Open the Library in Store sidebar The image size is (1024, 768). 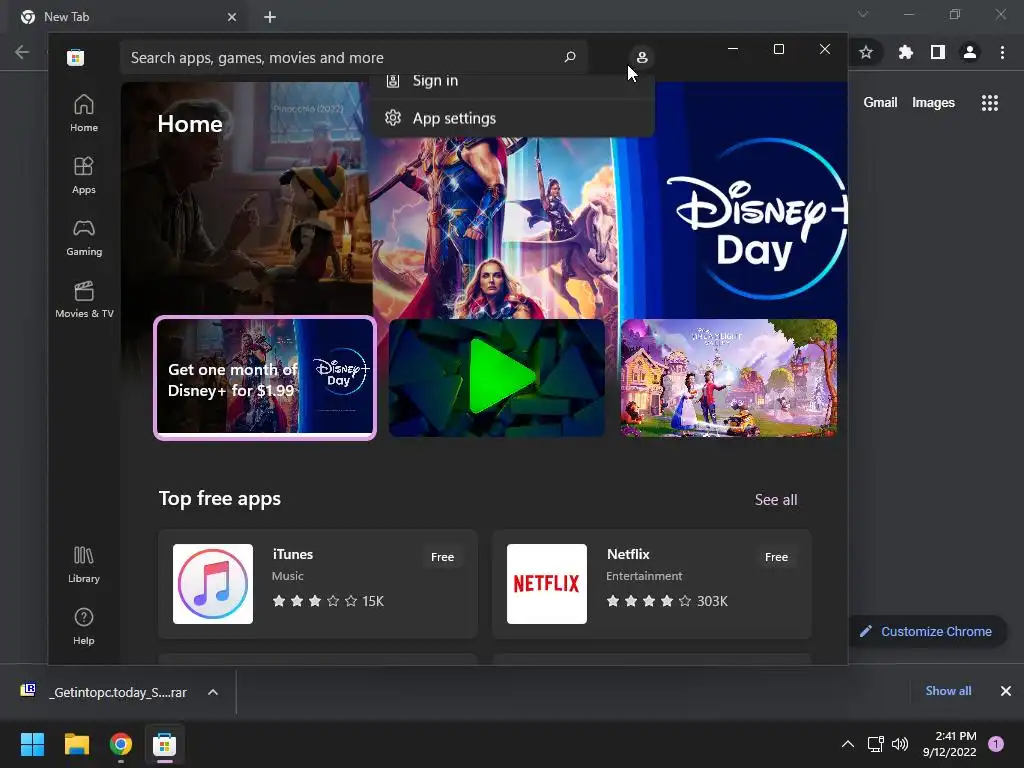coord(84,565)
